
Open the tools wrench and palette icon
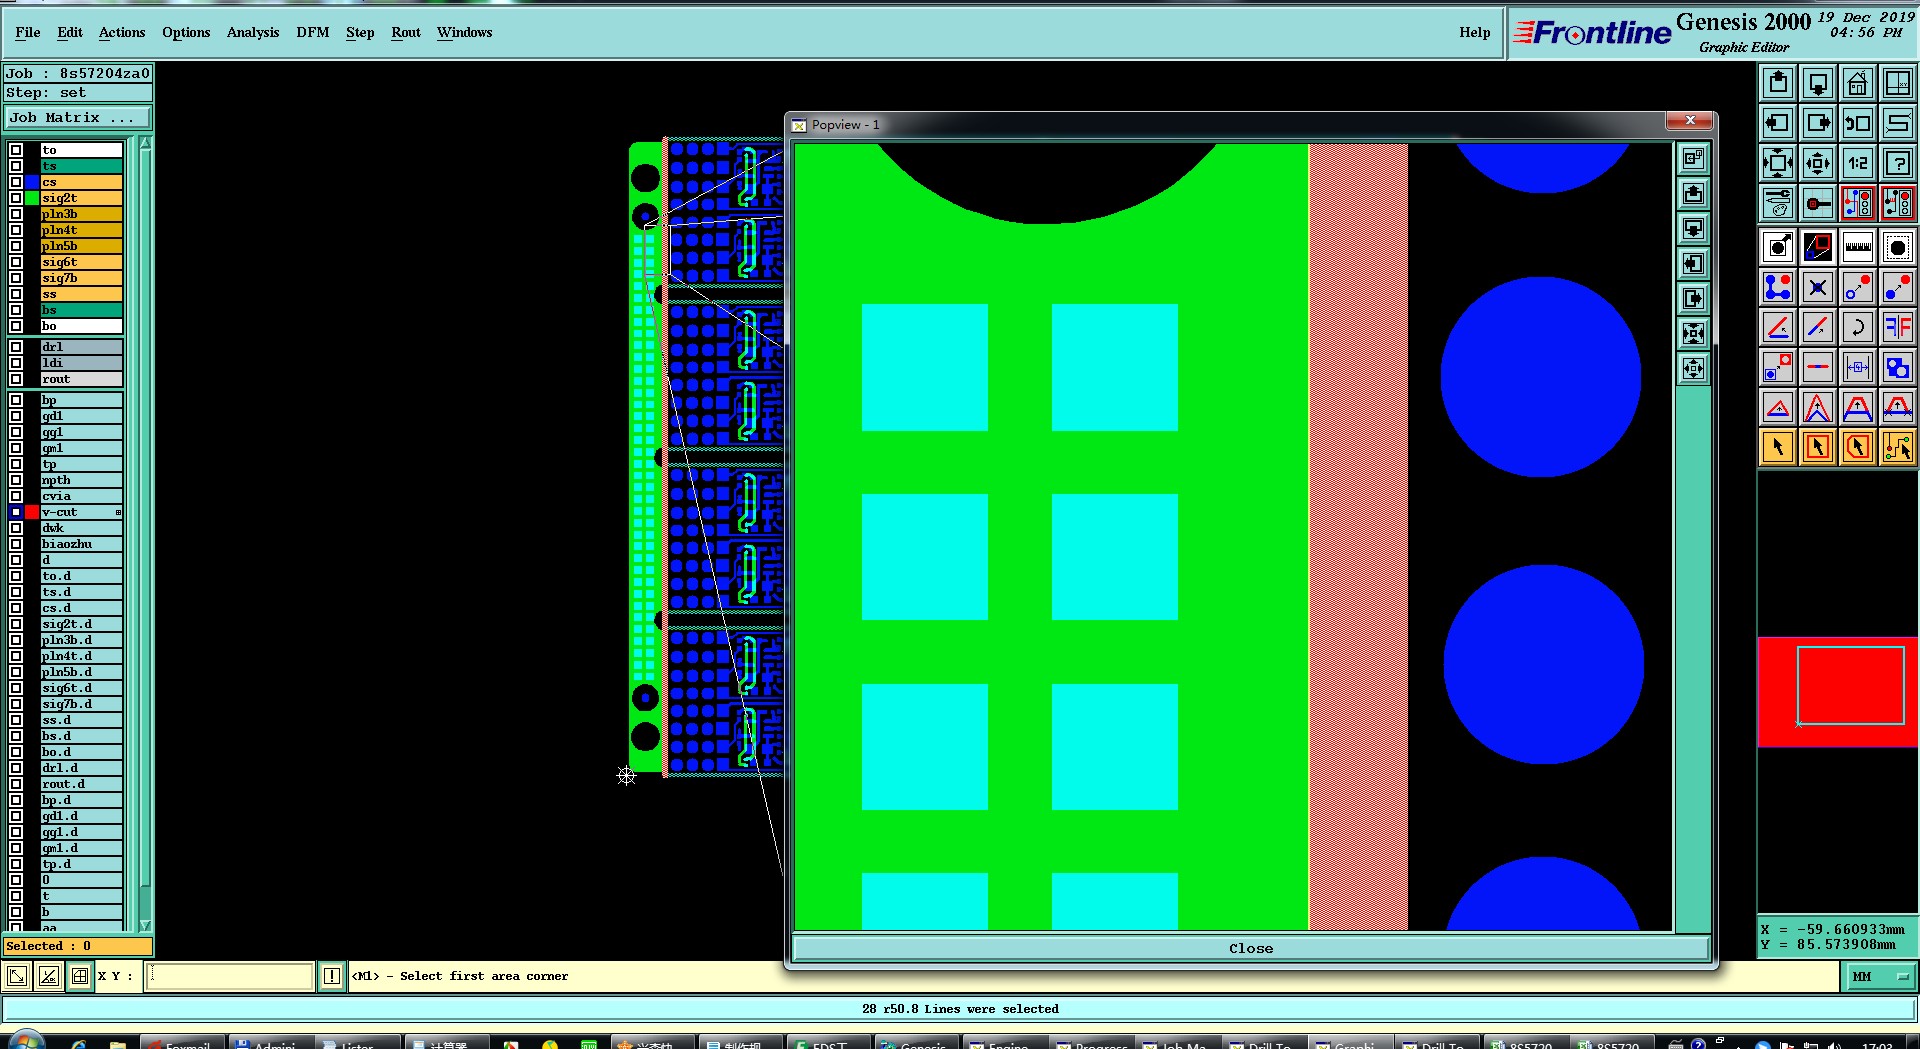(x=1778, y=203)
